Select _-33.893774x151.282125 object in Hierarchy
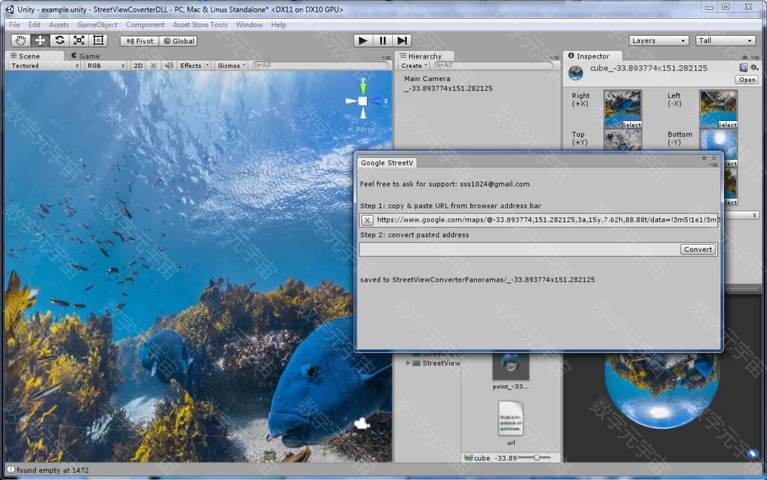This screenshot has height=480, width=767. click(448, 89)
